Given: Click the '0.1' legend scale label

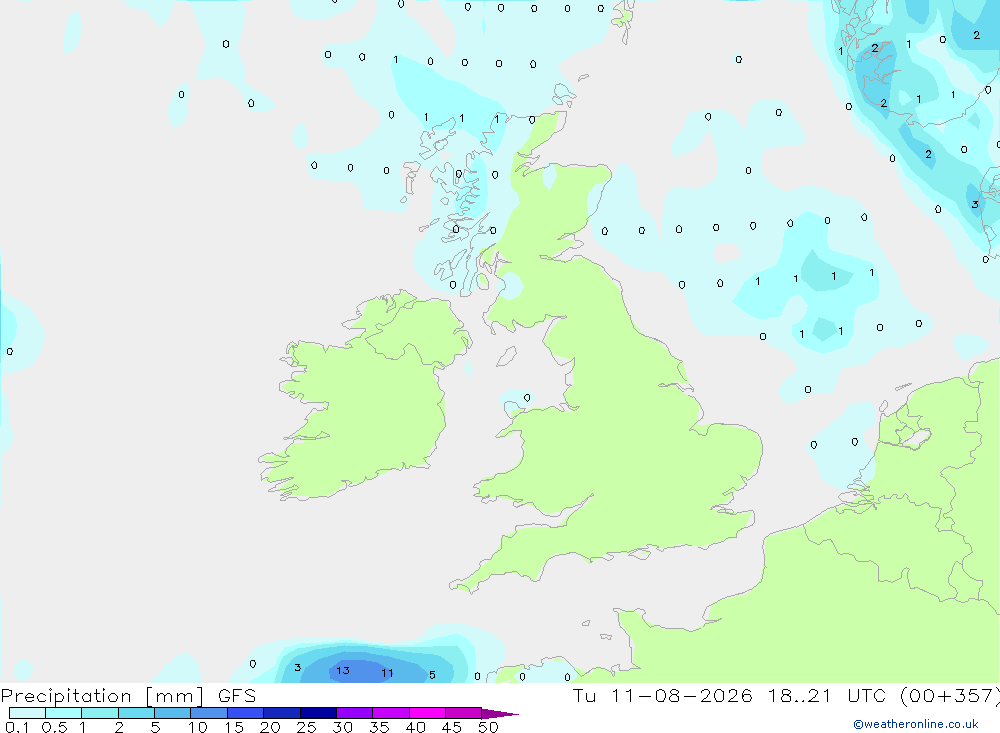Looking at the screenshot, I should [x=17, y=727].
